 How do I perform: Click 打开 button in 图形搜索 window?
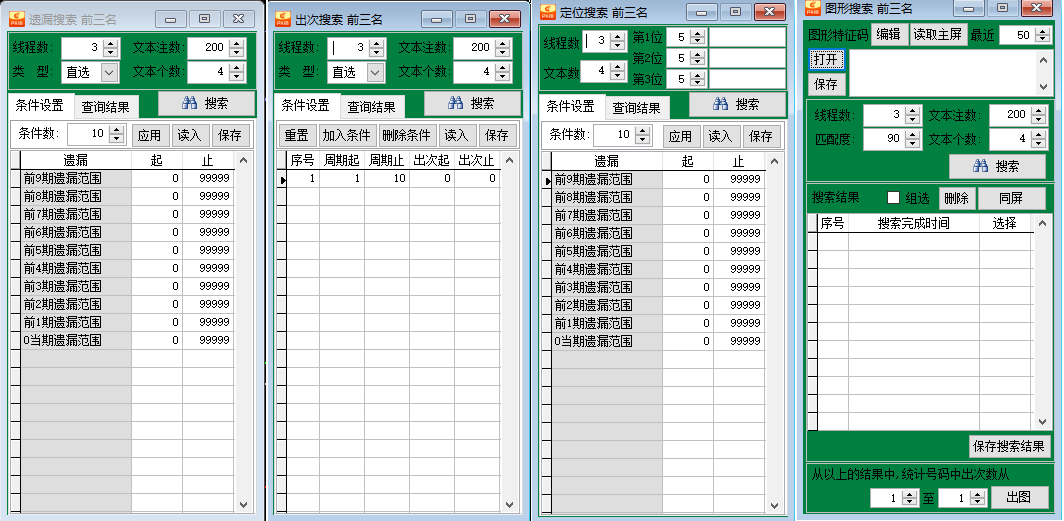[826, 60]
